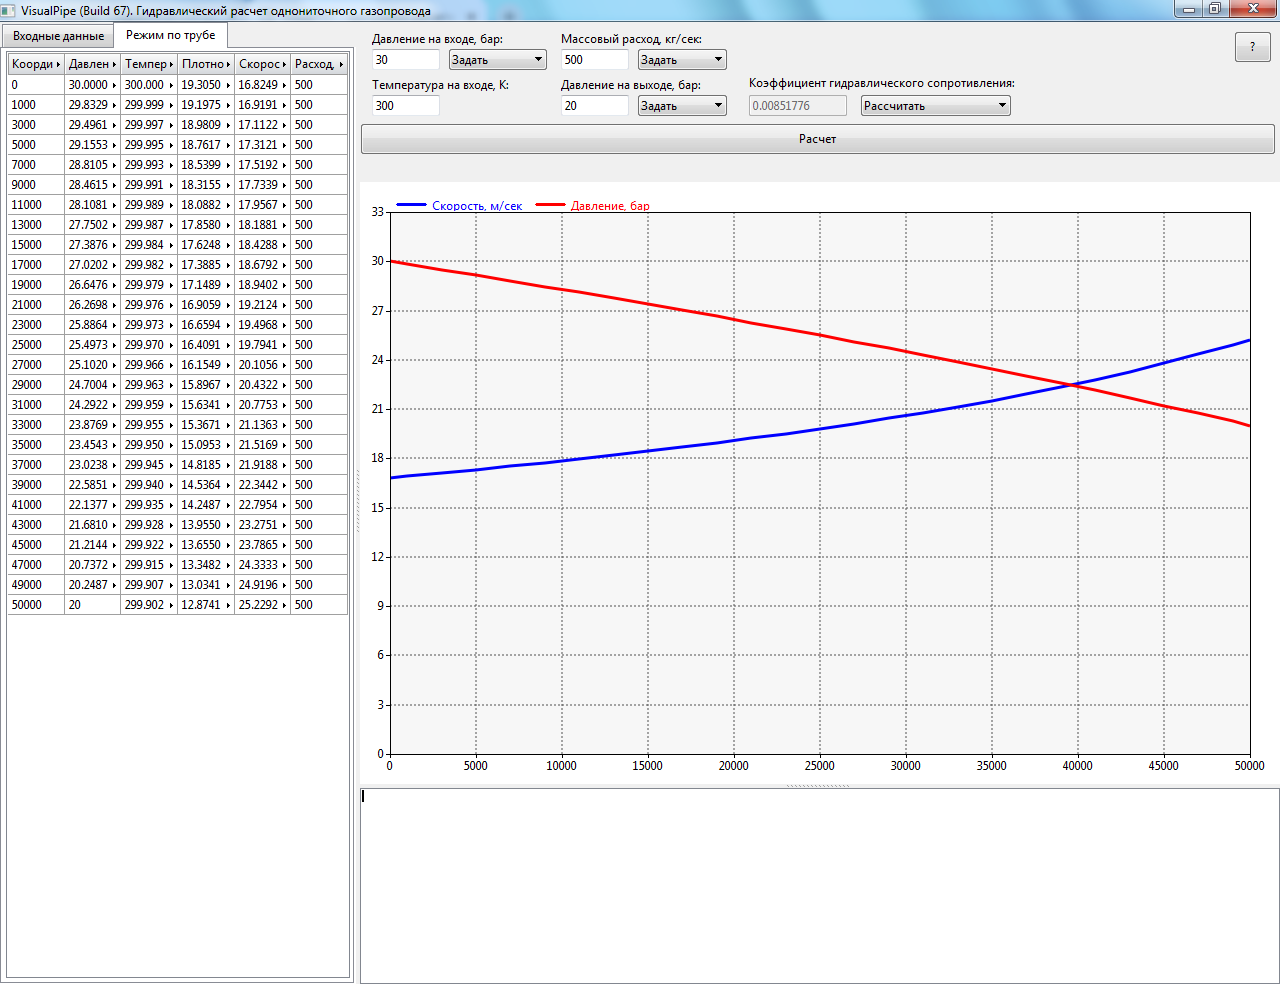
Task: Select the density cell 16.6594
Action: click(206, 325)
